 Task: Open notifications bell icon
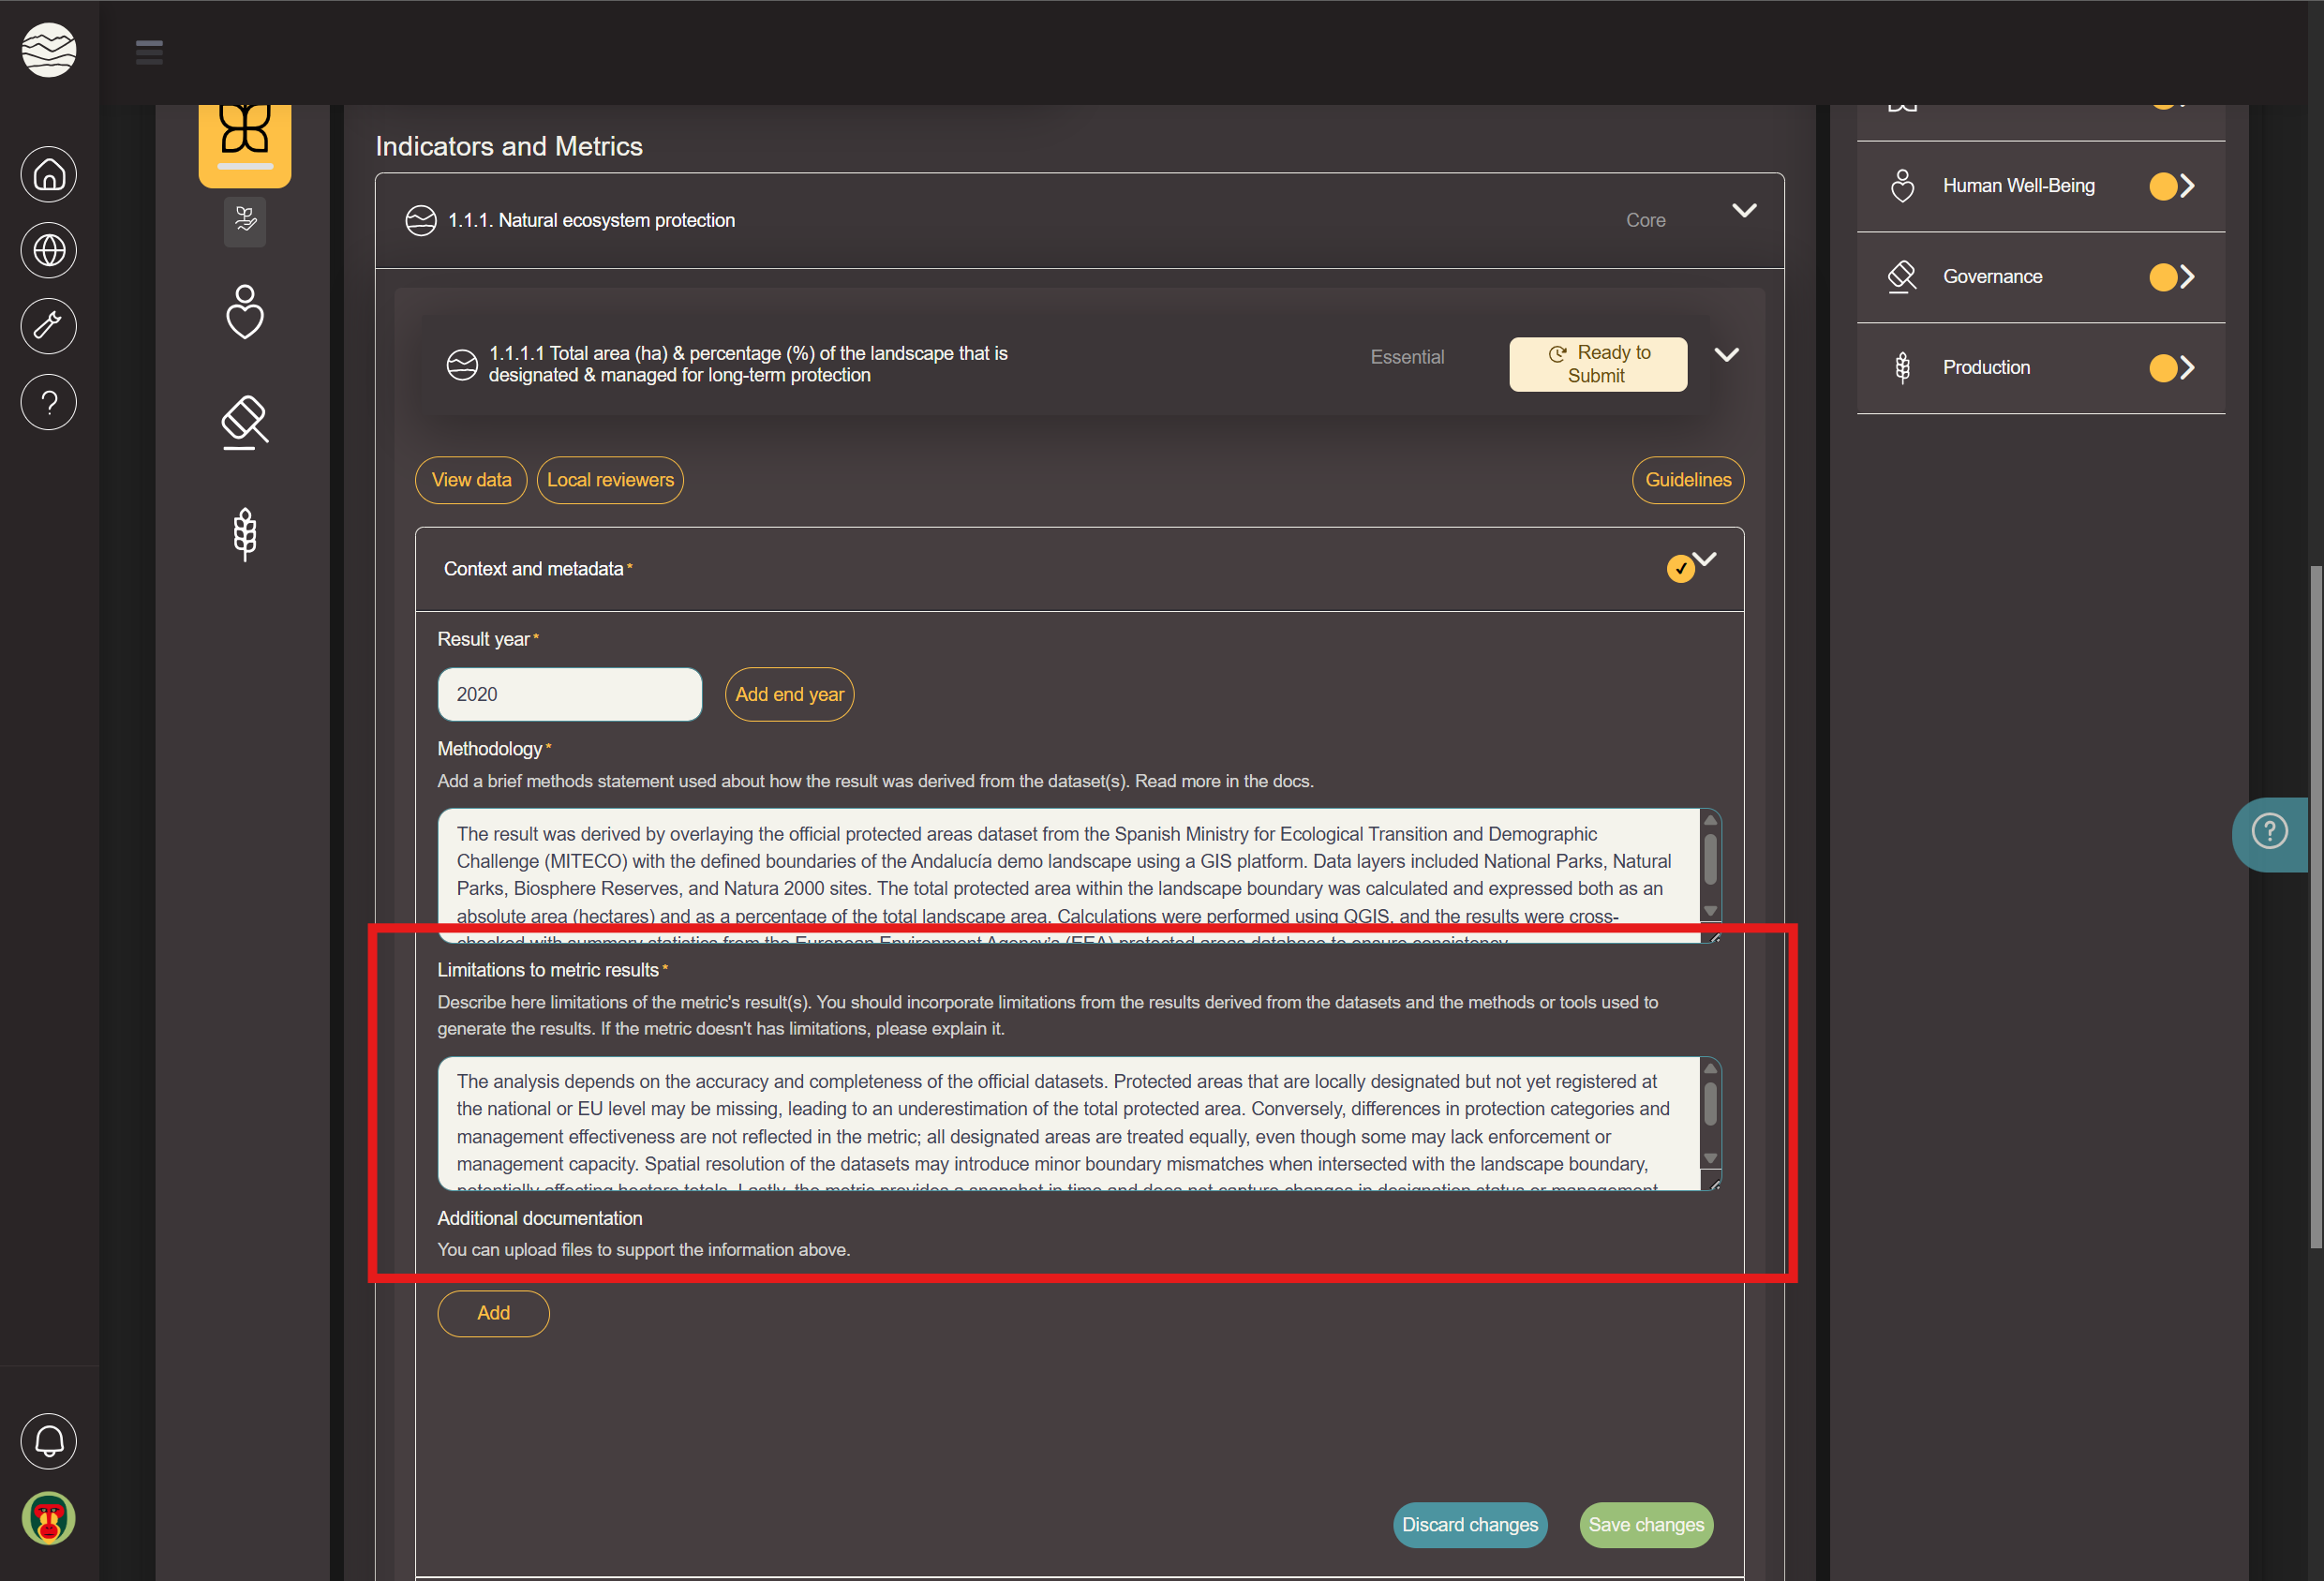point(48,1441)
